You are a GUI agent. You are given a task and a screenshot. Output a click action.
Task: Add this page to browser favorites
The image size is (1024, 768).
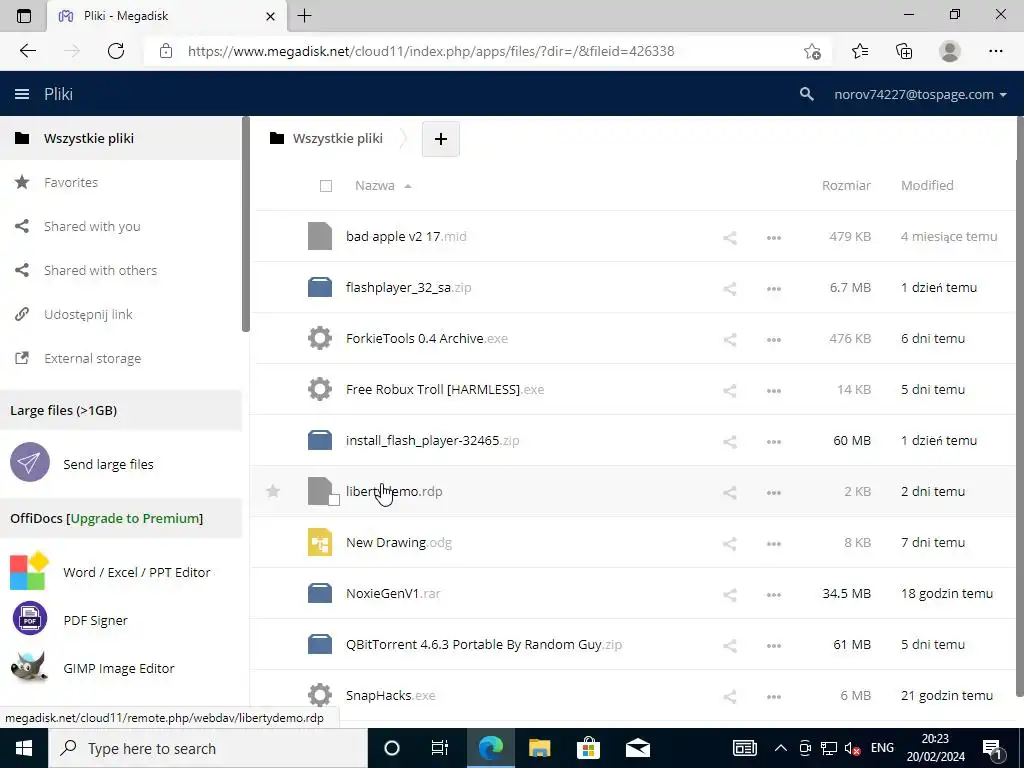tap(812, 51)
